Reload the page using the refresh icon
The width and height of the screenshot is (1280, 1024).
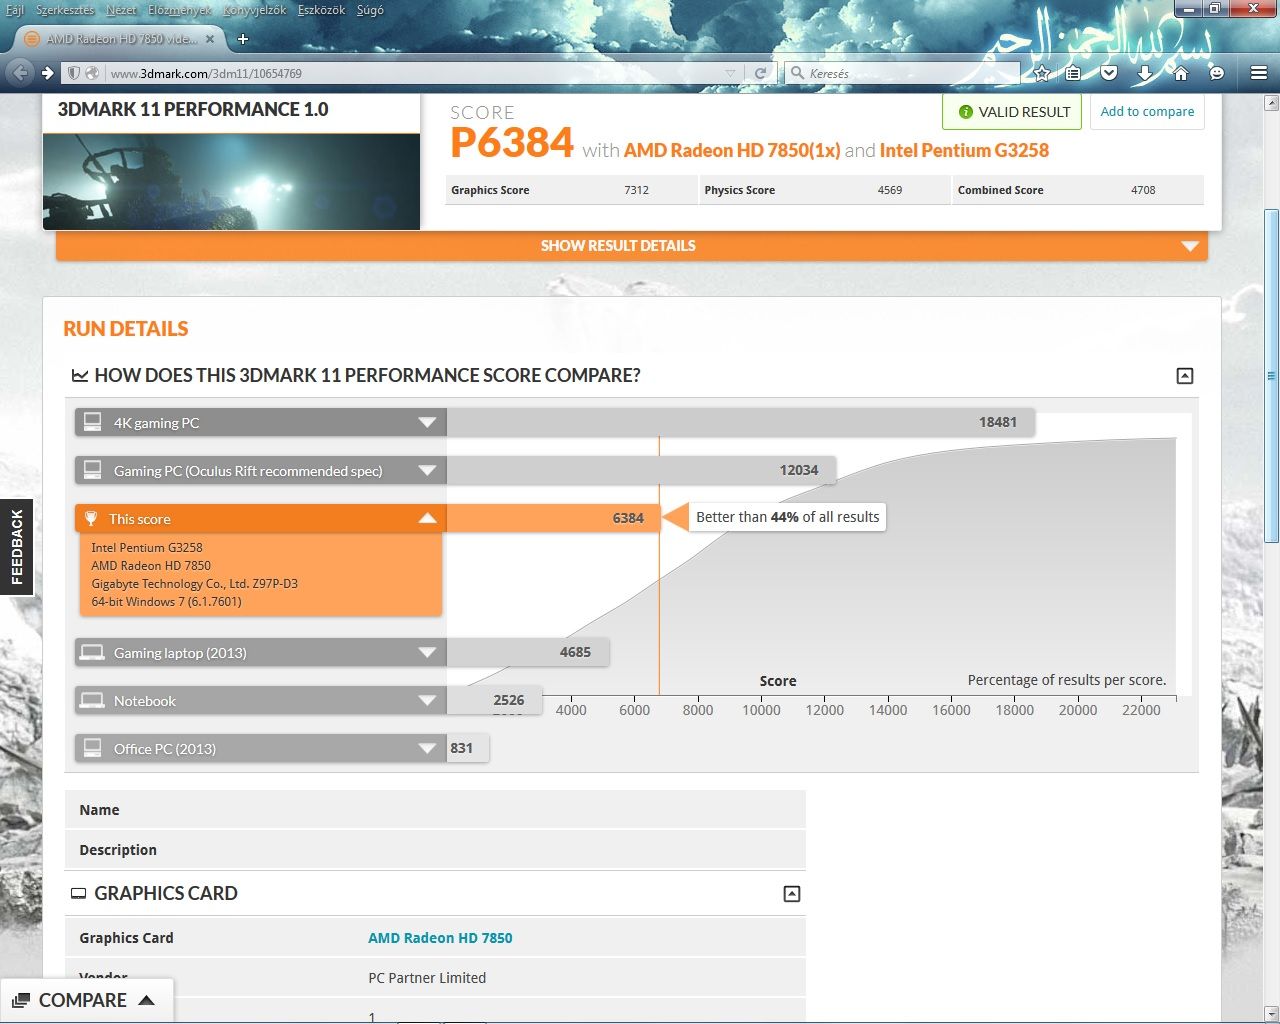[x=760, y=73]
